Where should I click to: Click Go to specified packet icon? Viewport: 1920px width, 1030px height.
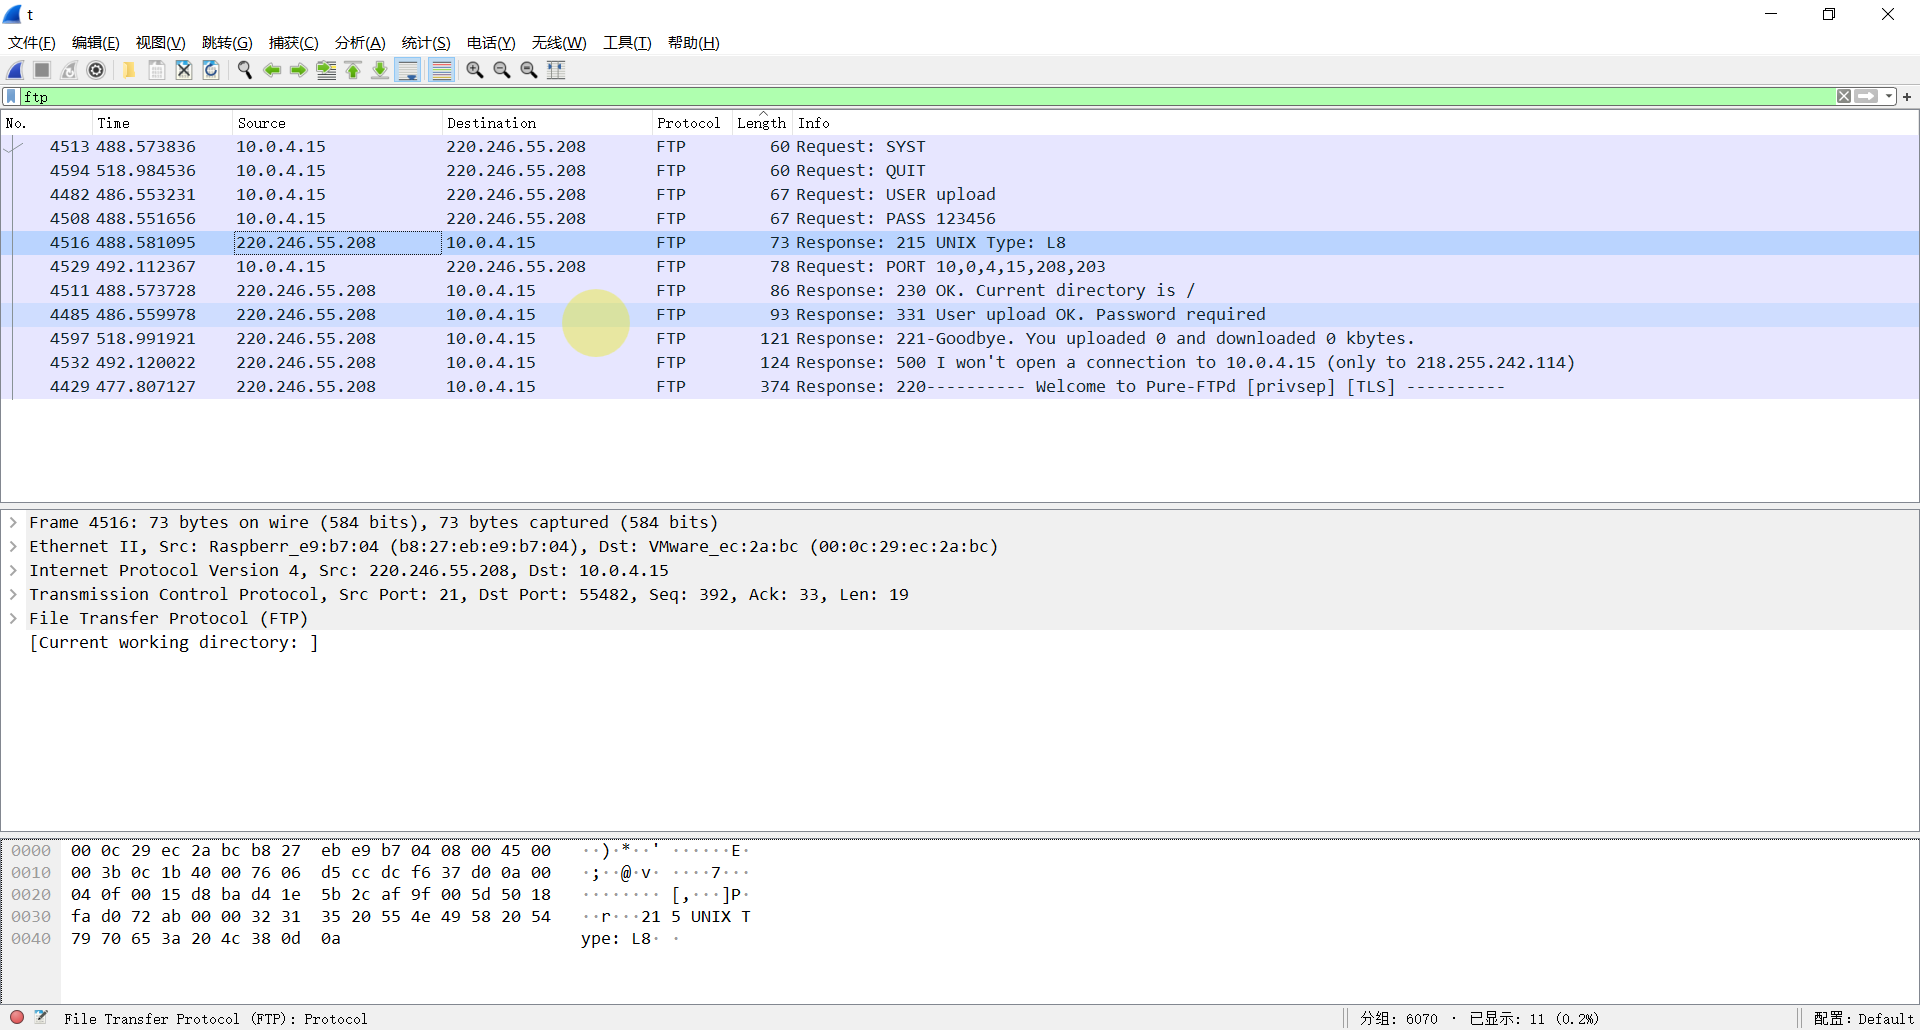[x=326, y=70]
